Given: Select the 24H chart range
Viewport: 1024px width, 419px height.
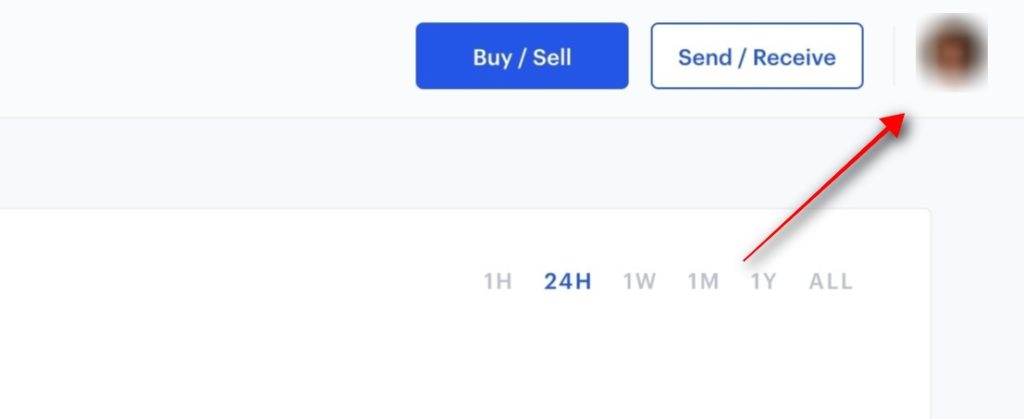Looking at the screenshot, I should [x=568, y=281].
